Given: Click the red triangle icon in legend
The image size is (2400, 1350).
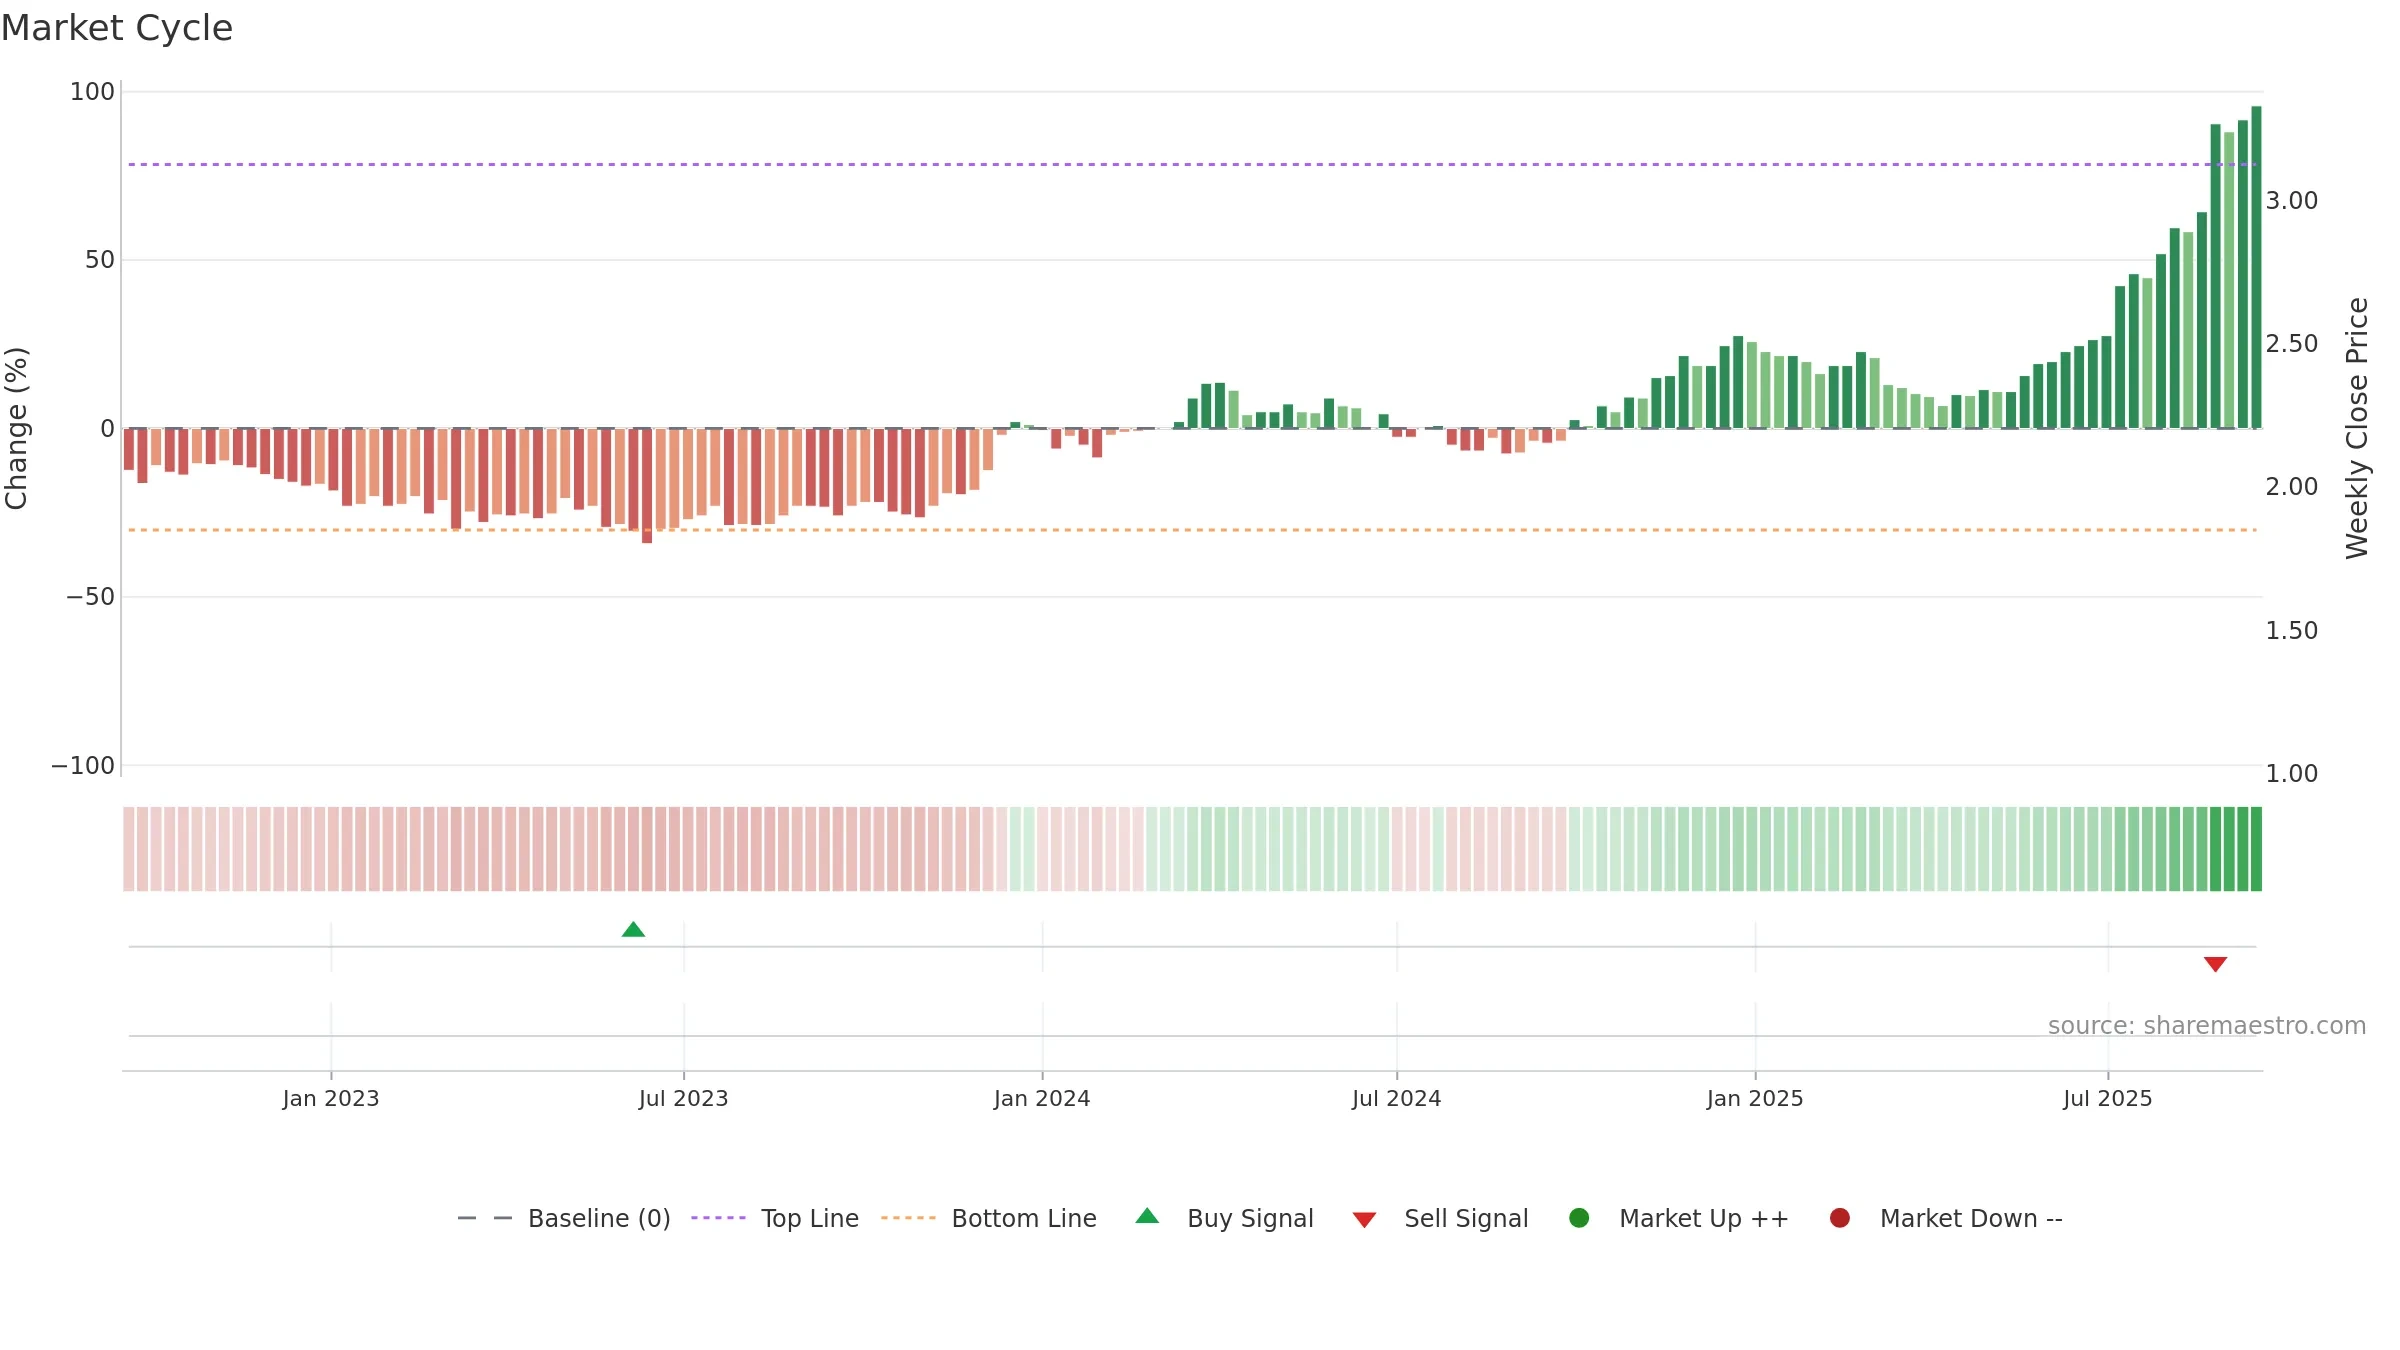Looking at the screenshot, I should 1364,1220.
